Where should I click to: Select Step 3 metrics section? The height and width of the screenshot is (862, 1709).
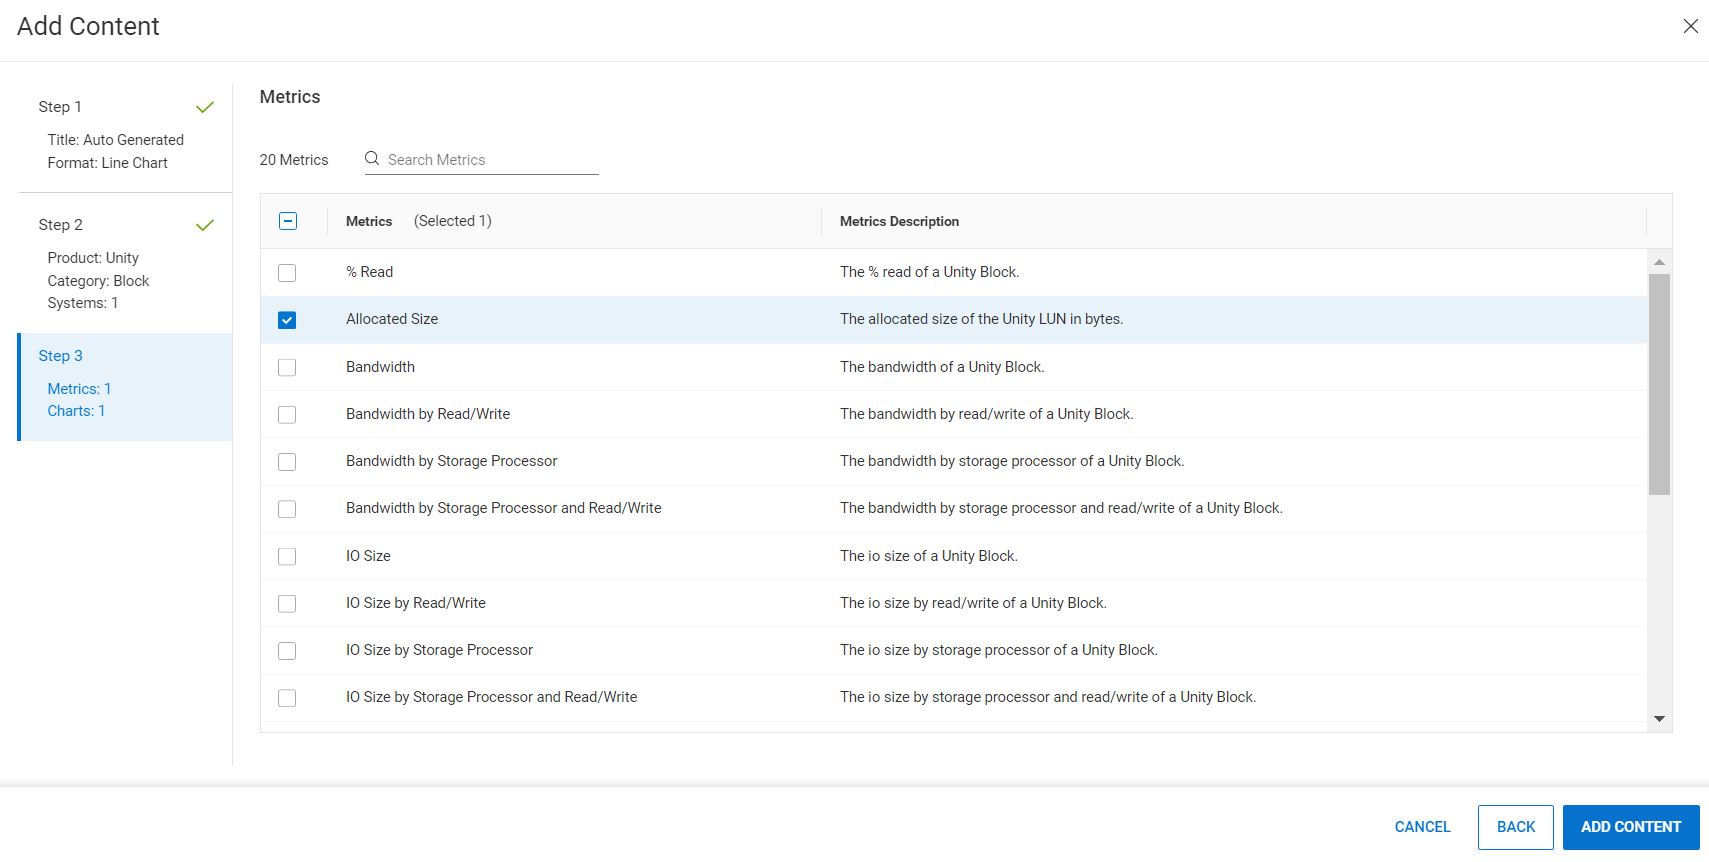click(61, 356)
